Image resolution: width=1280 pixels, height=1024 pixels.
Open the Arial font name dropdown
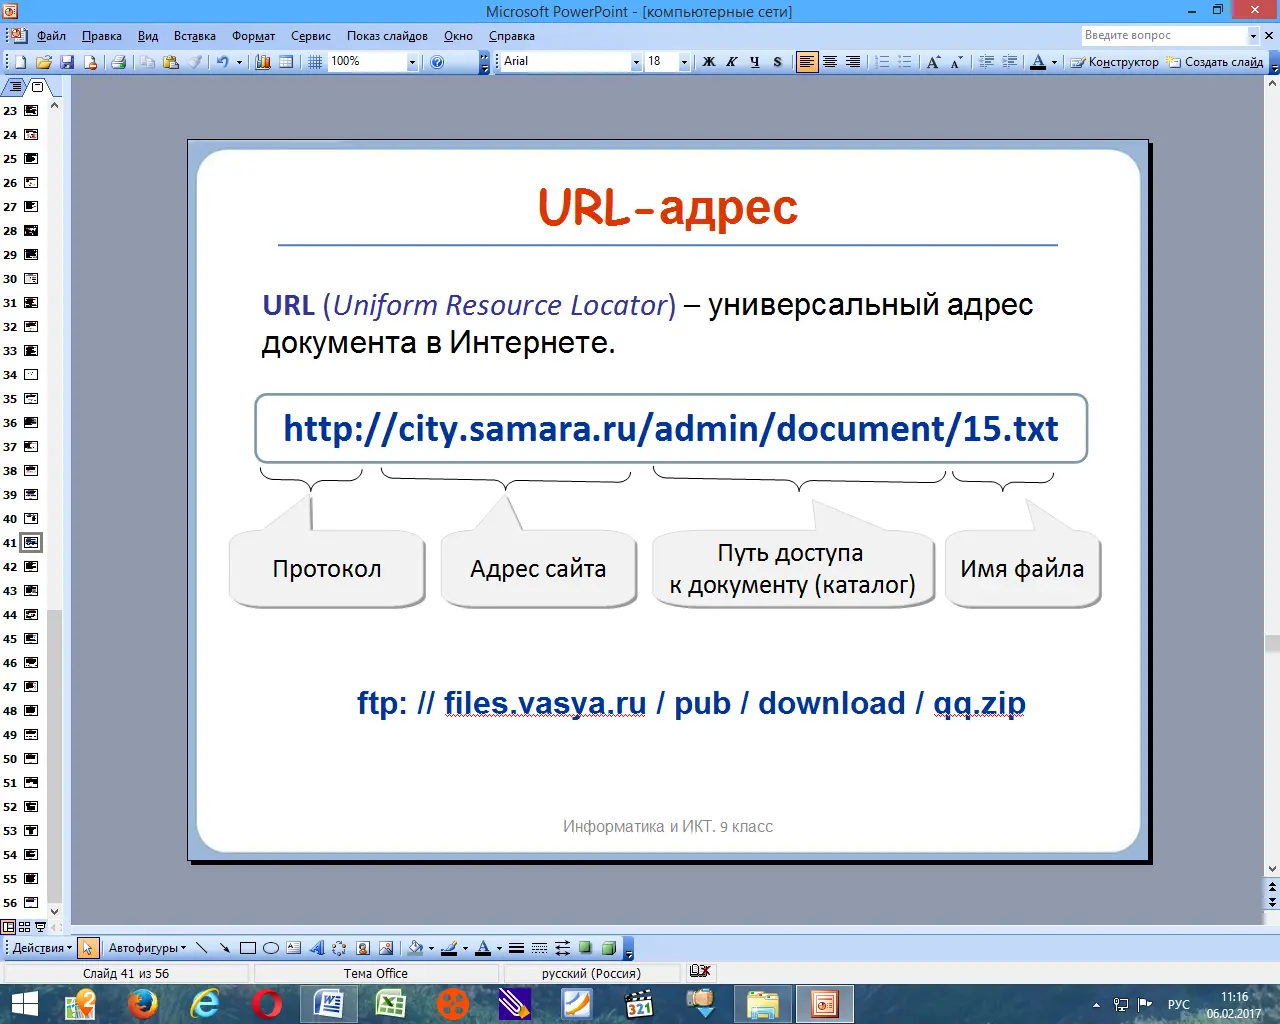tap(636, 62)
